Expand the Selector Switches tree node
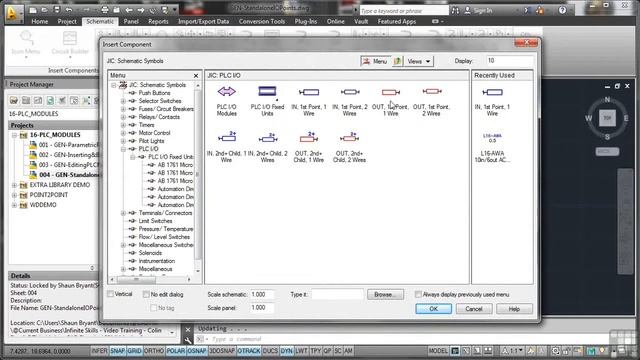 point(123,101)
